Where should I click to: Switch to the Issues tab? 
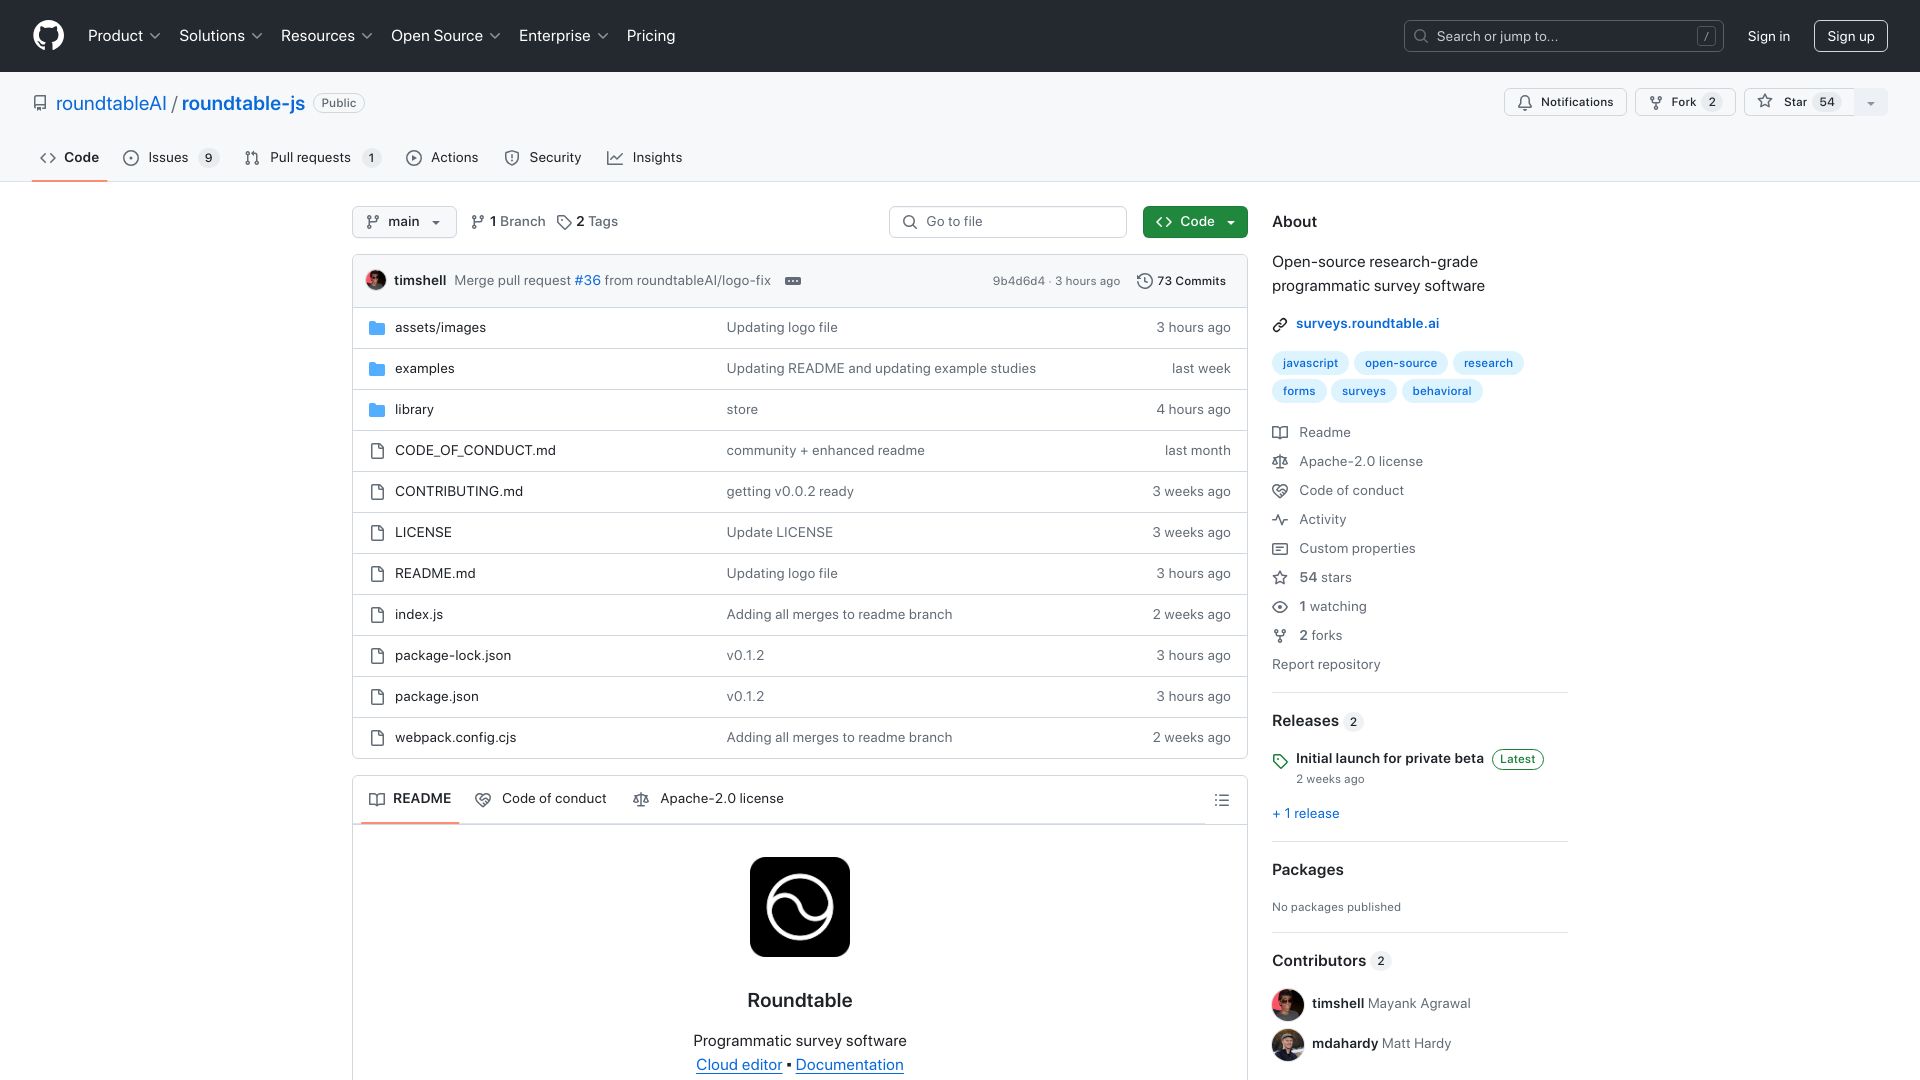[170, 158]
